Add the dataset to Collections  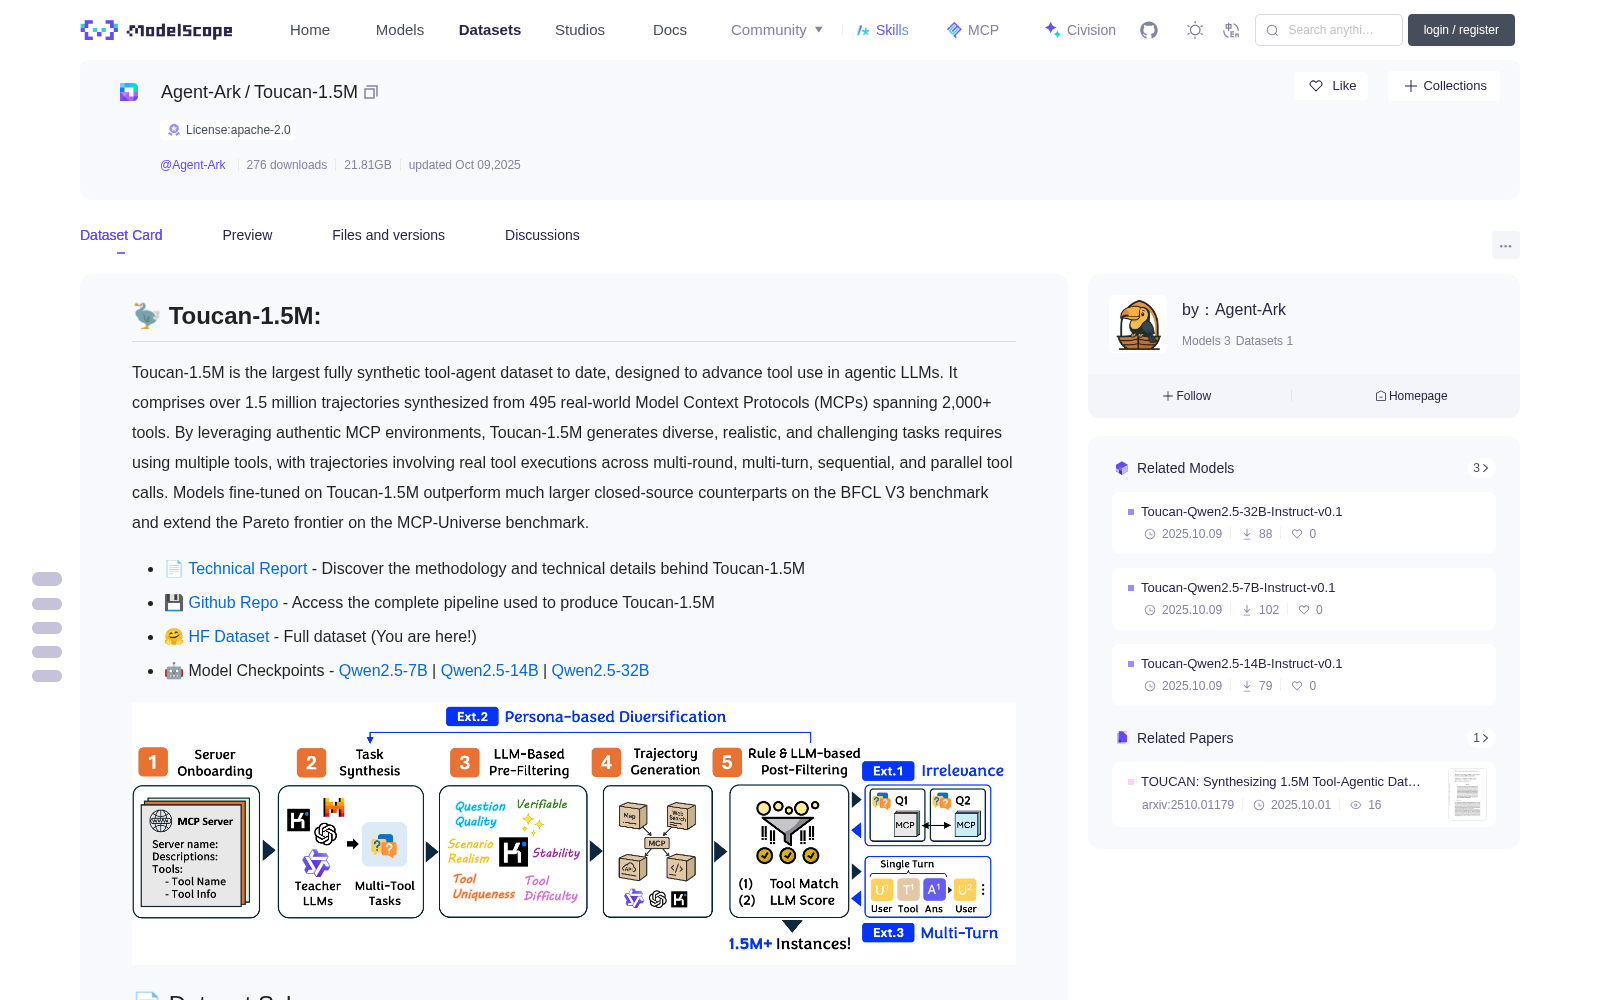click(1444, 86)
